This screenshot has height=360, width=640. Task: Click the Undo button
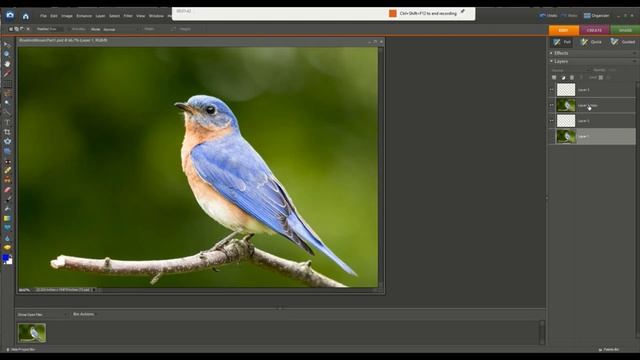tap(548, 16)
